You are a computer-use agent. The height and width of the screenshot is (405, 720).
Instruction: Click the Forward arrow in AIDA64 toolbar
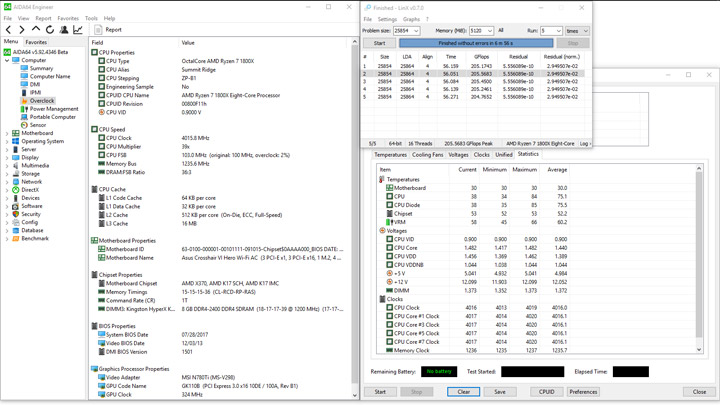(x=22, y=30)
